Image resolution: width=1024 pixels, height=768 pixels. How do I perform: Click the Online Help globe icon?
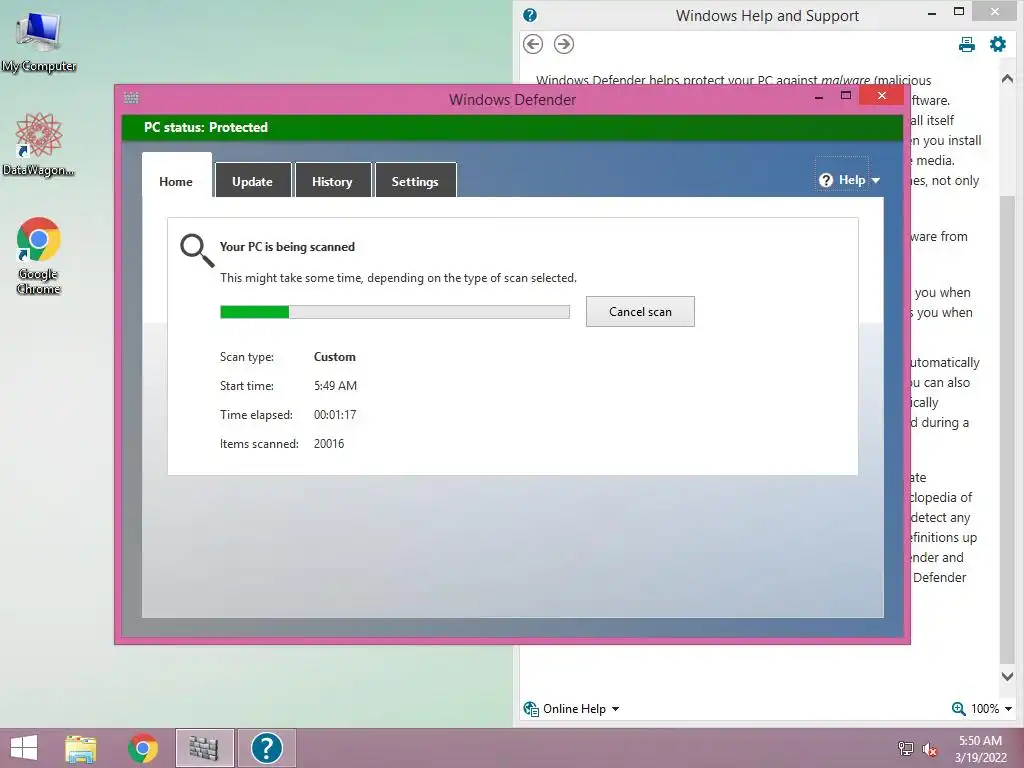coord(531,709)
